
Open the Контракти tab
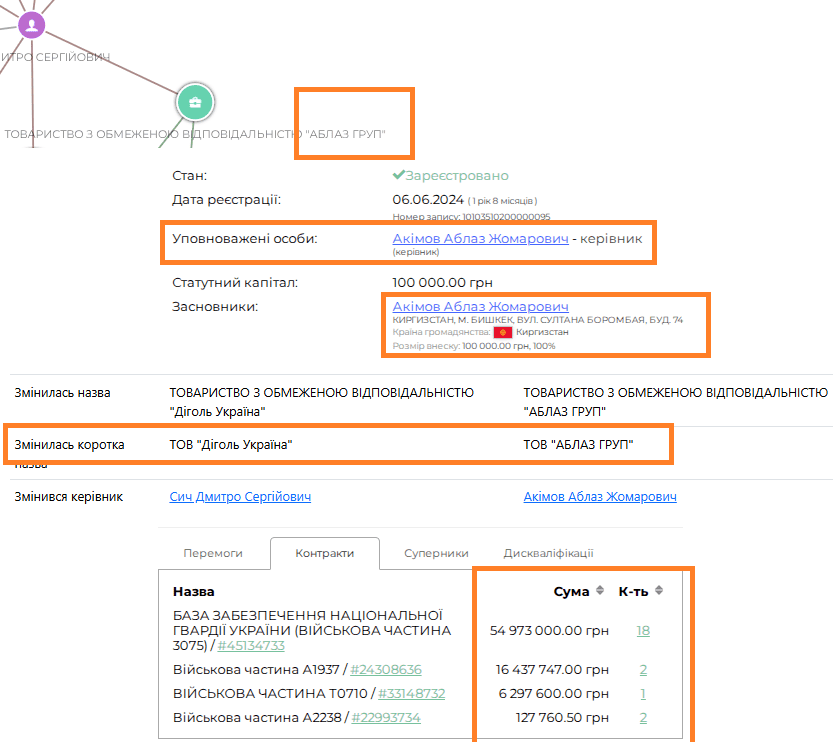[325, 553]
